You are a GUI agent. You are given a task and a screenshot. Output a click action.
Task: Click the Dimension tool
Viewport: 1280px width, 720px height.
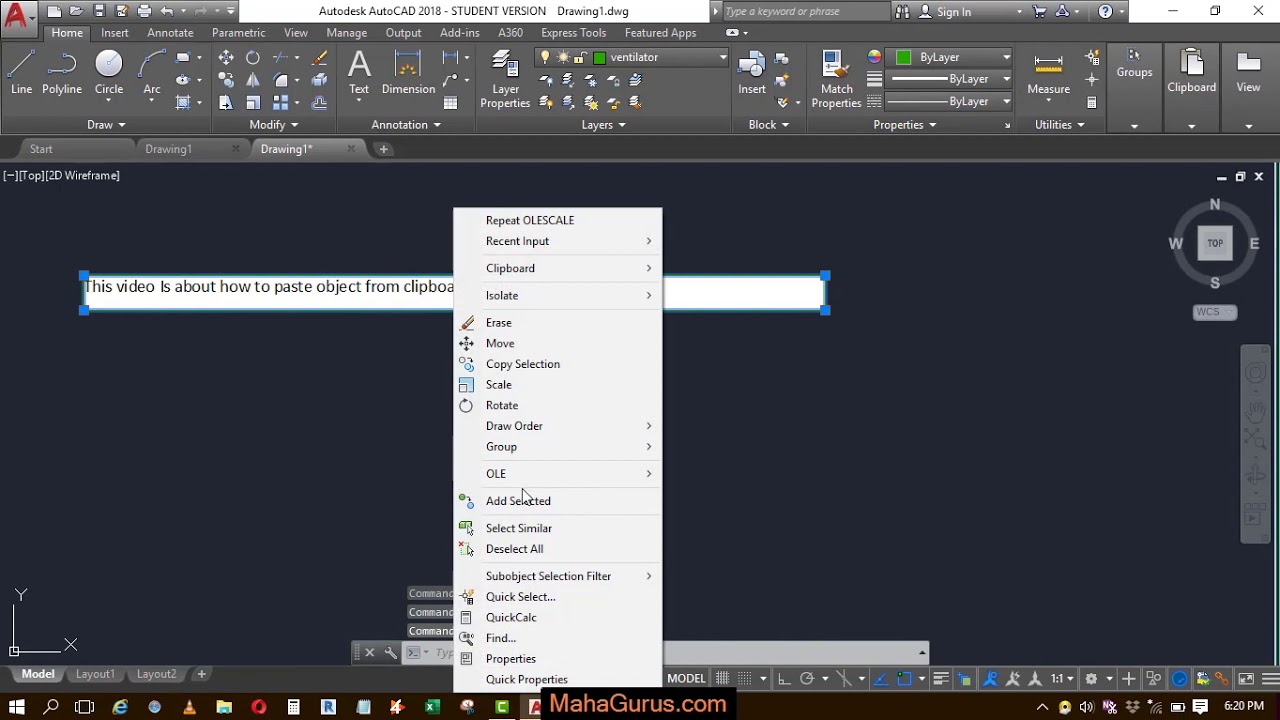click(408, 74)
